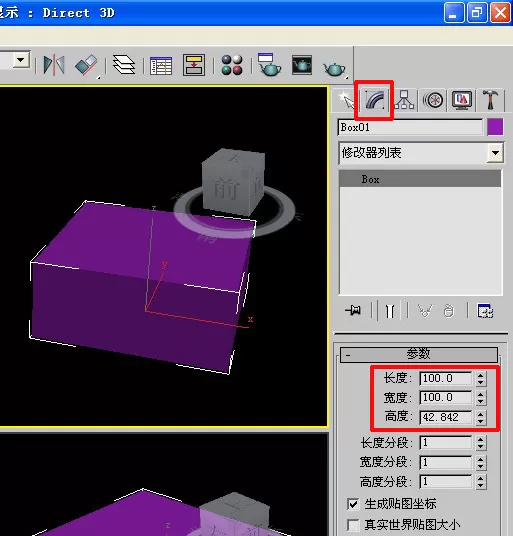Image resolution: width=513 pixels, height=536 pixels.
Task: Switch to the Motion panel tab
Action: pos(433,100)
